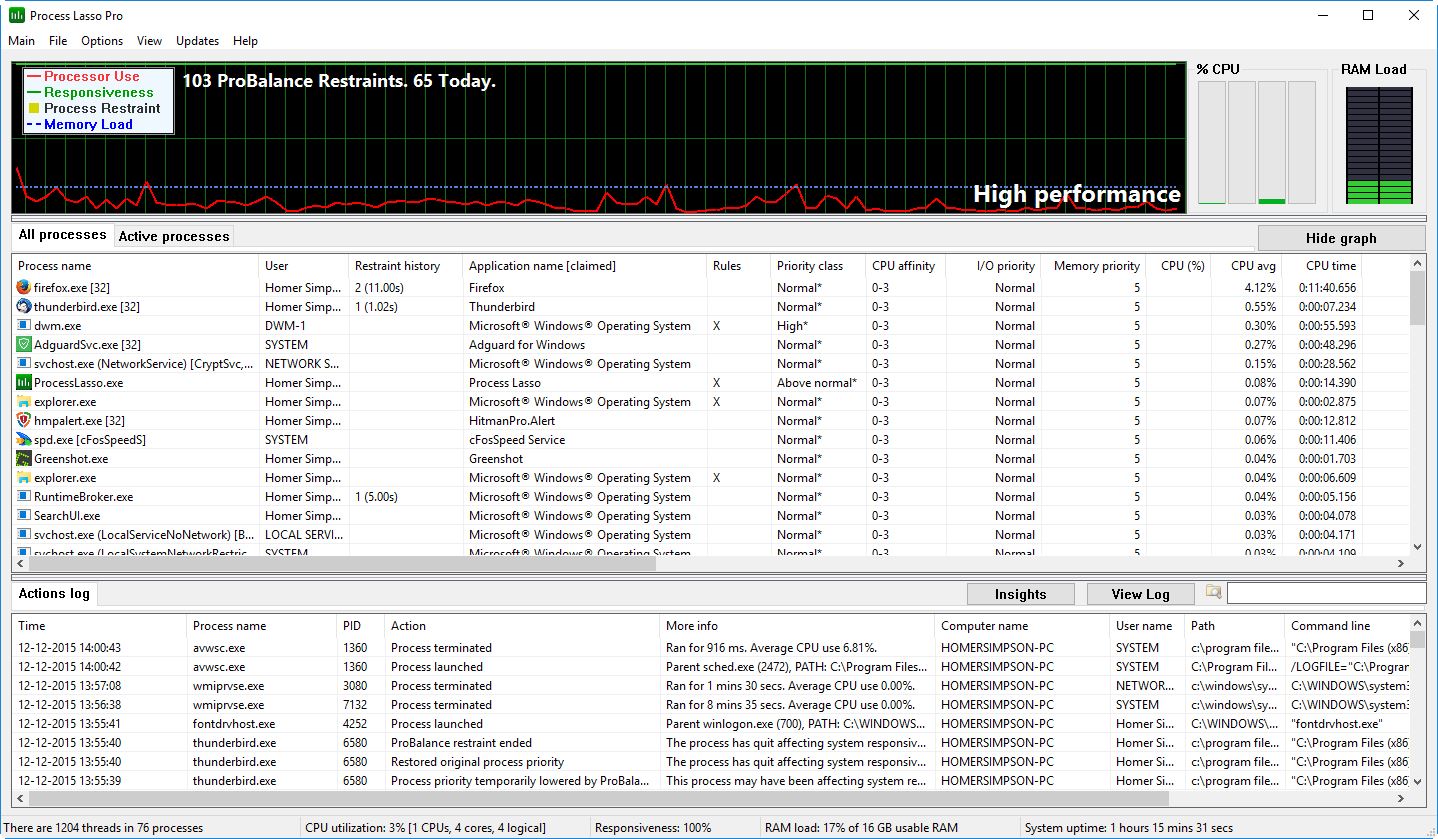The height and width of the screenshot is (839, 1438).
Task: Click the hmpalert.exe HitmanPro icon
Action: (x=24, y=421)
